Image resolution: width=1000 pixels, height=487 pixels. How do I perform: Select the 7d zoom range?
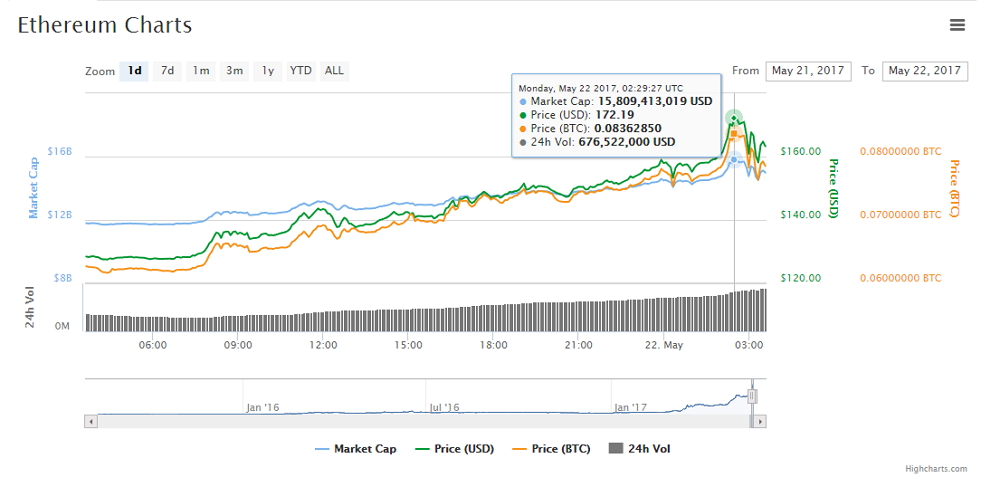pos(167,71)
